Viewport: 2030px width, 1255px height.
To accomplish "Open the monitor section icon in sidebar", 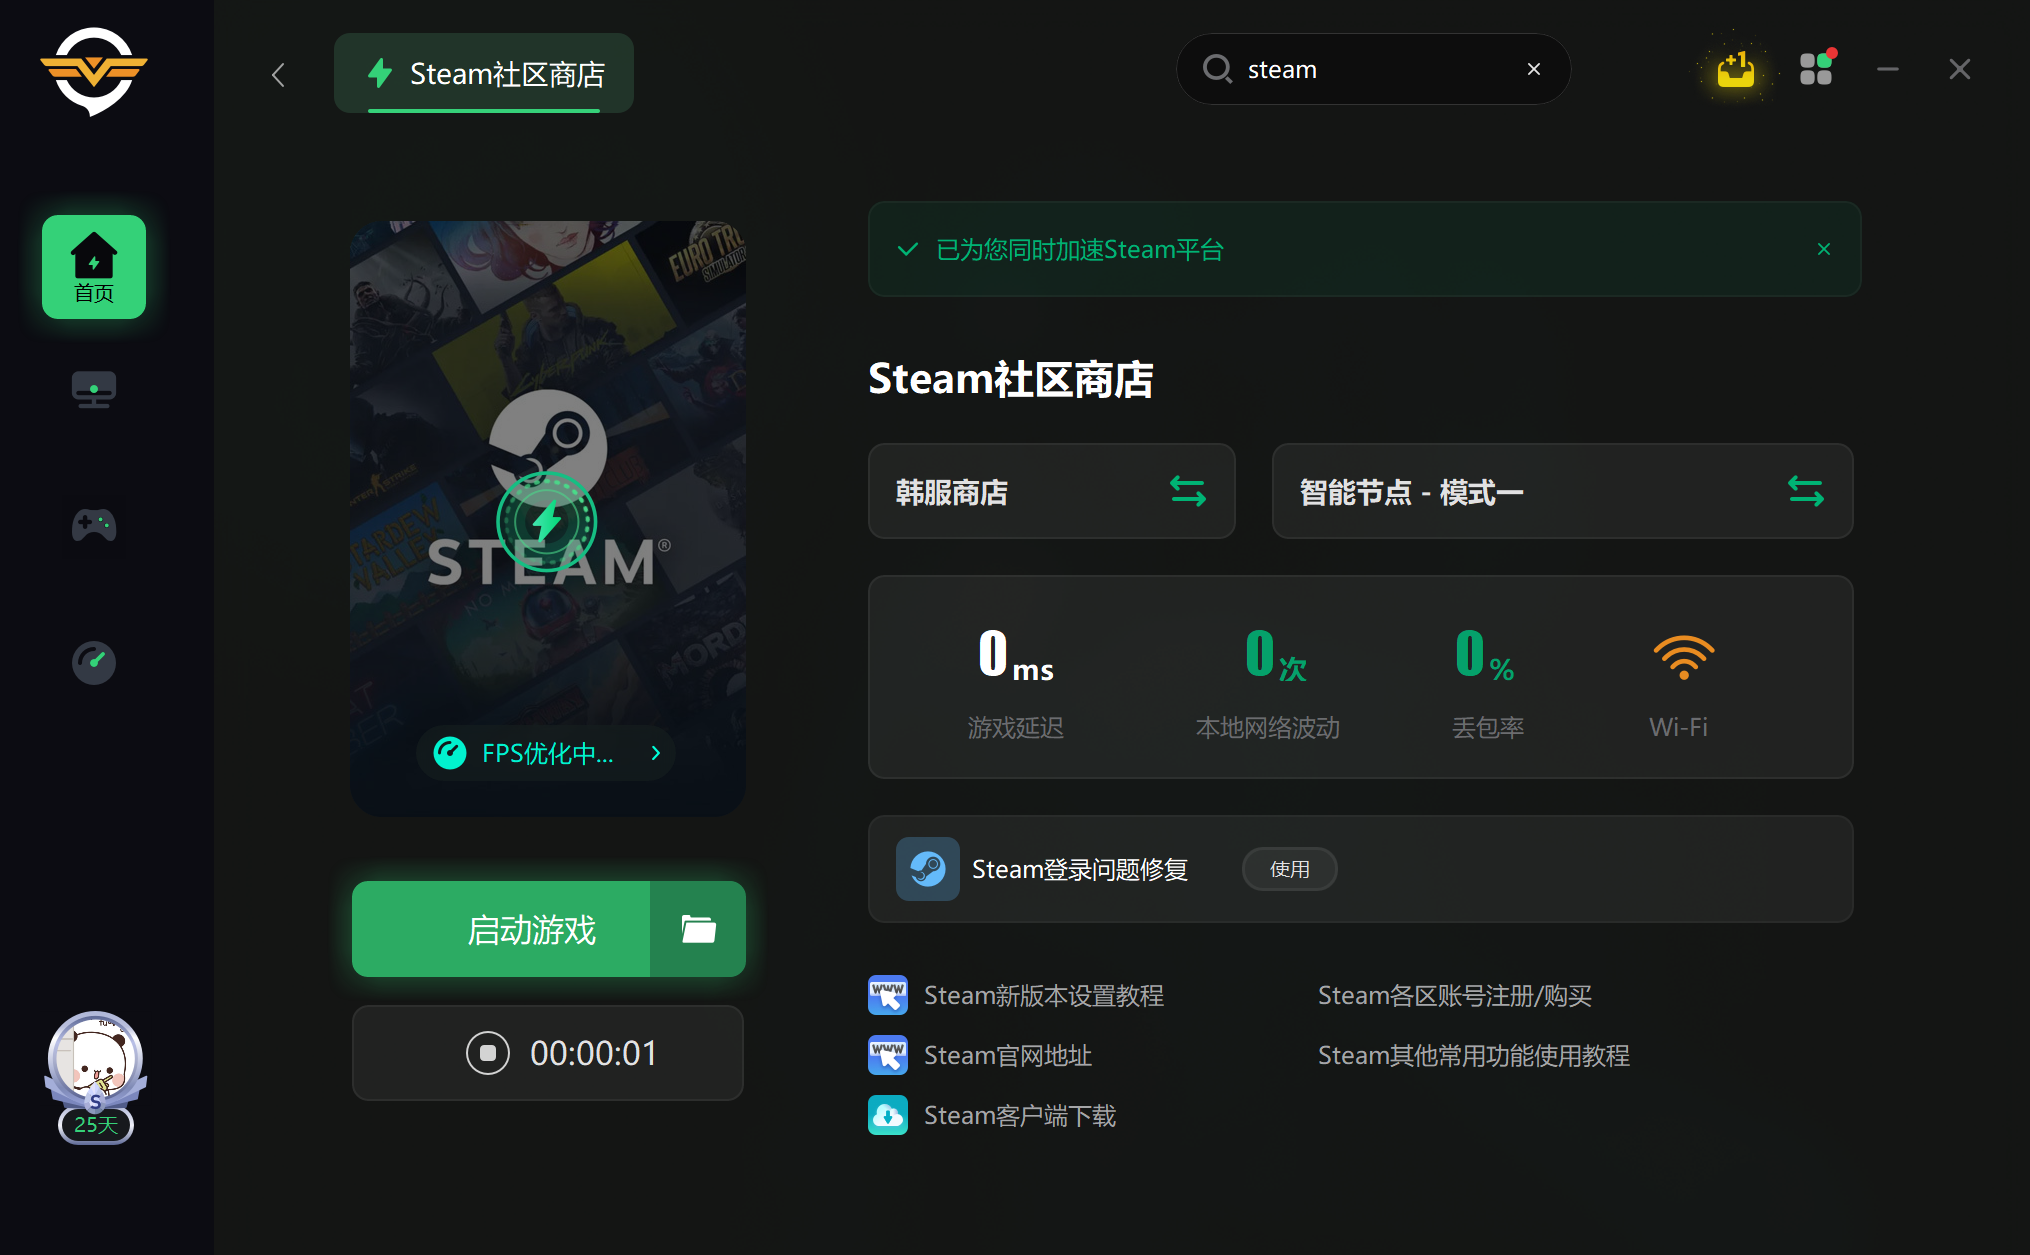I will 93,390.
